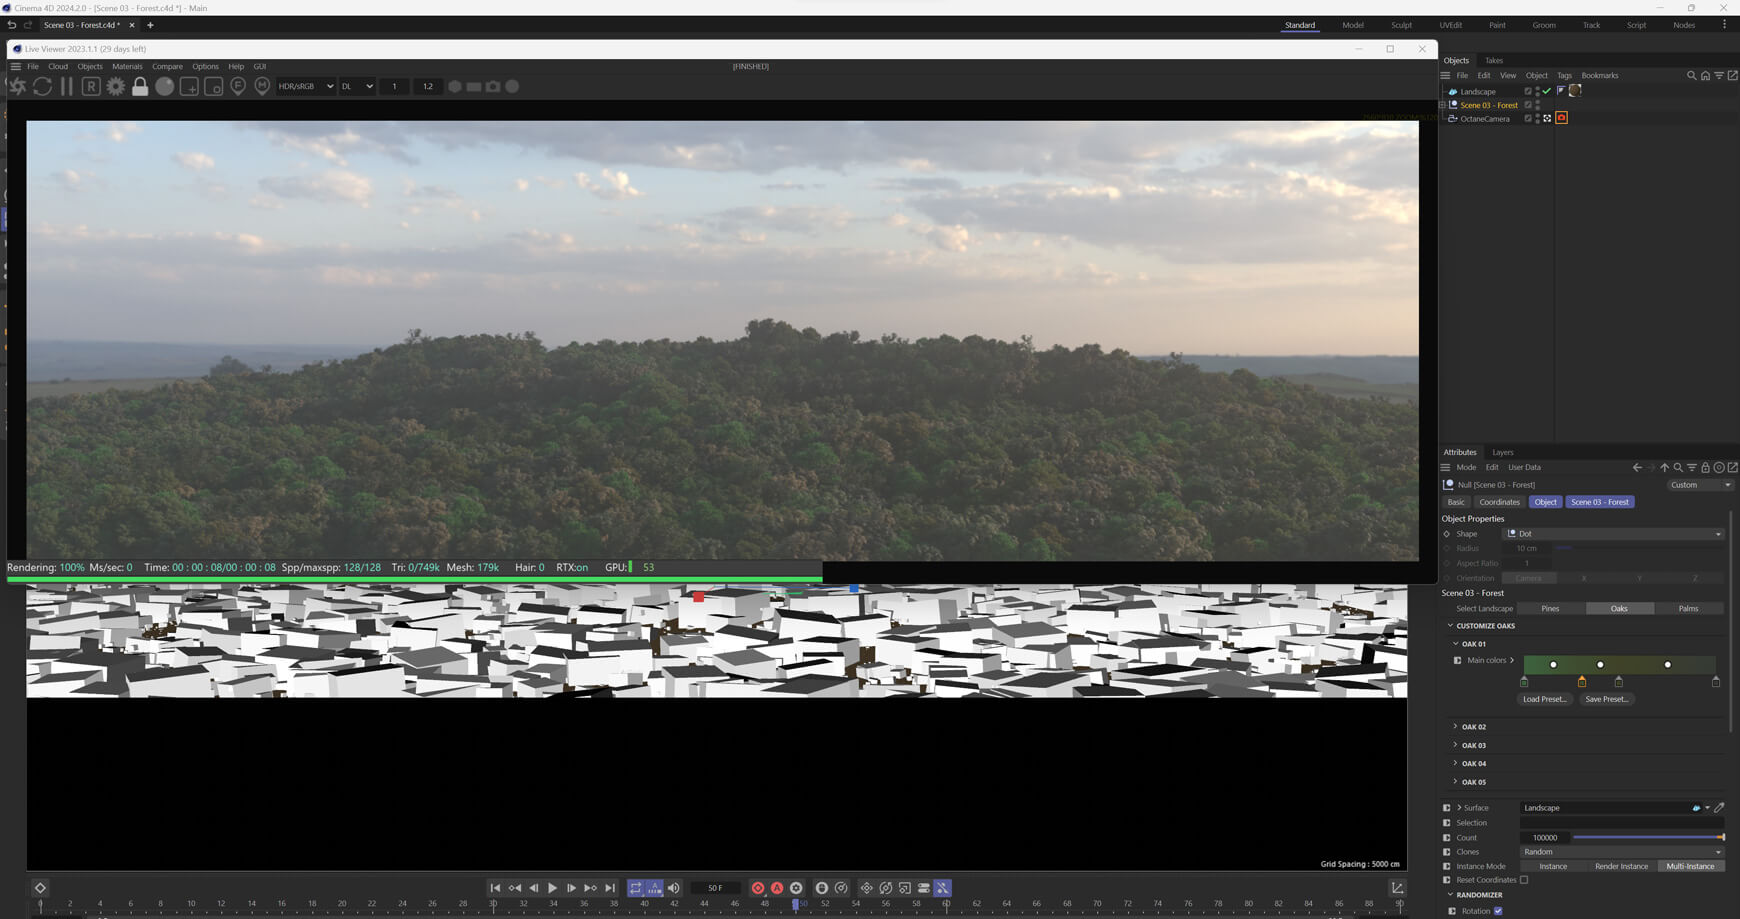Toggle OctaneCamera layer checkbox

click(x=1528, y=118)
